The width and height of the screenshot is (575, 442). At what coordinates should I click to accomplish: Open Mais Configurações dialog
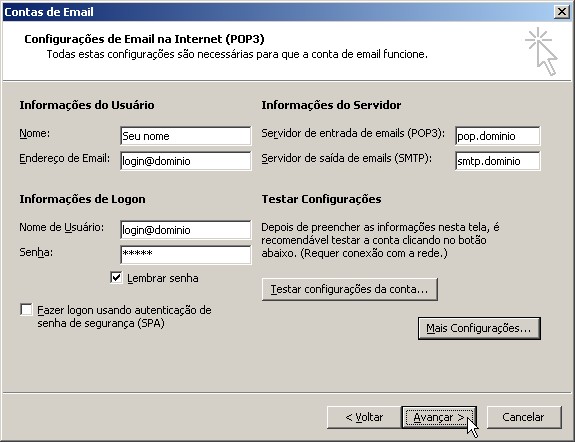tap(479, 328)
